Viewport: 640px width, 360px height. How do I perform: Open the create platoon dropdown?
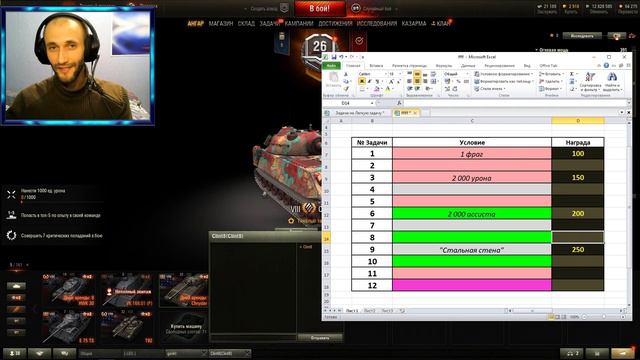267,8
